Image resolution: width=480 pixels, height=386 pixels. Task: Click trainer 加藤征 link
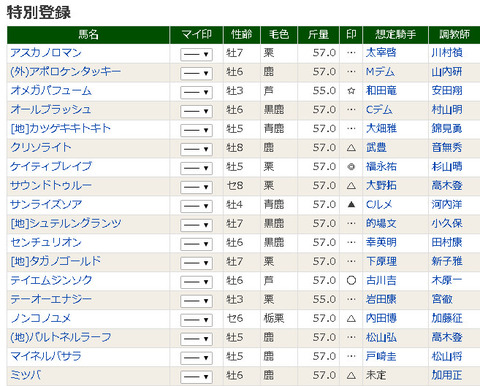coord(447,319)
